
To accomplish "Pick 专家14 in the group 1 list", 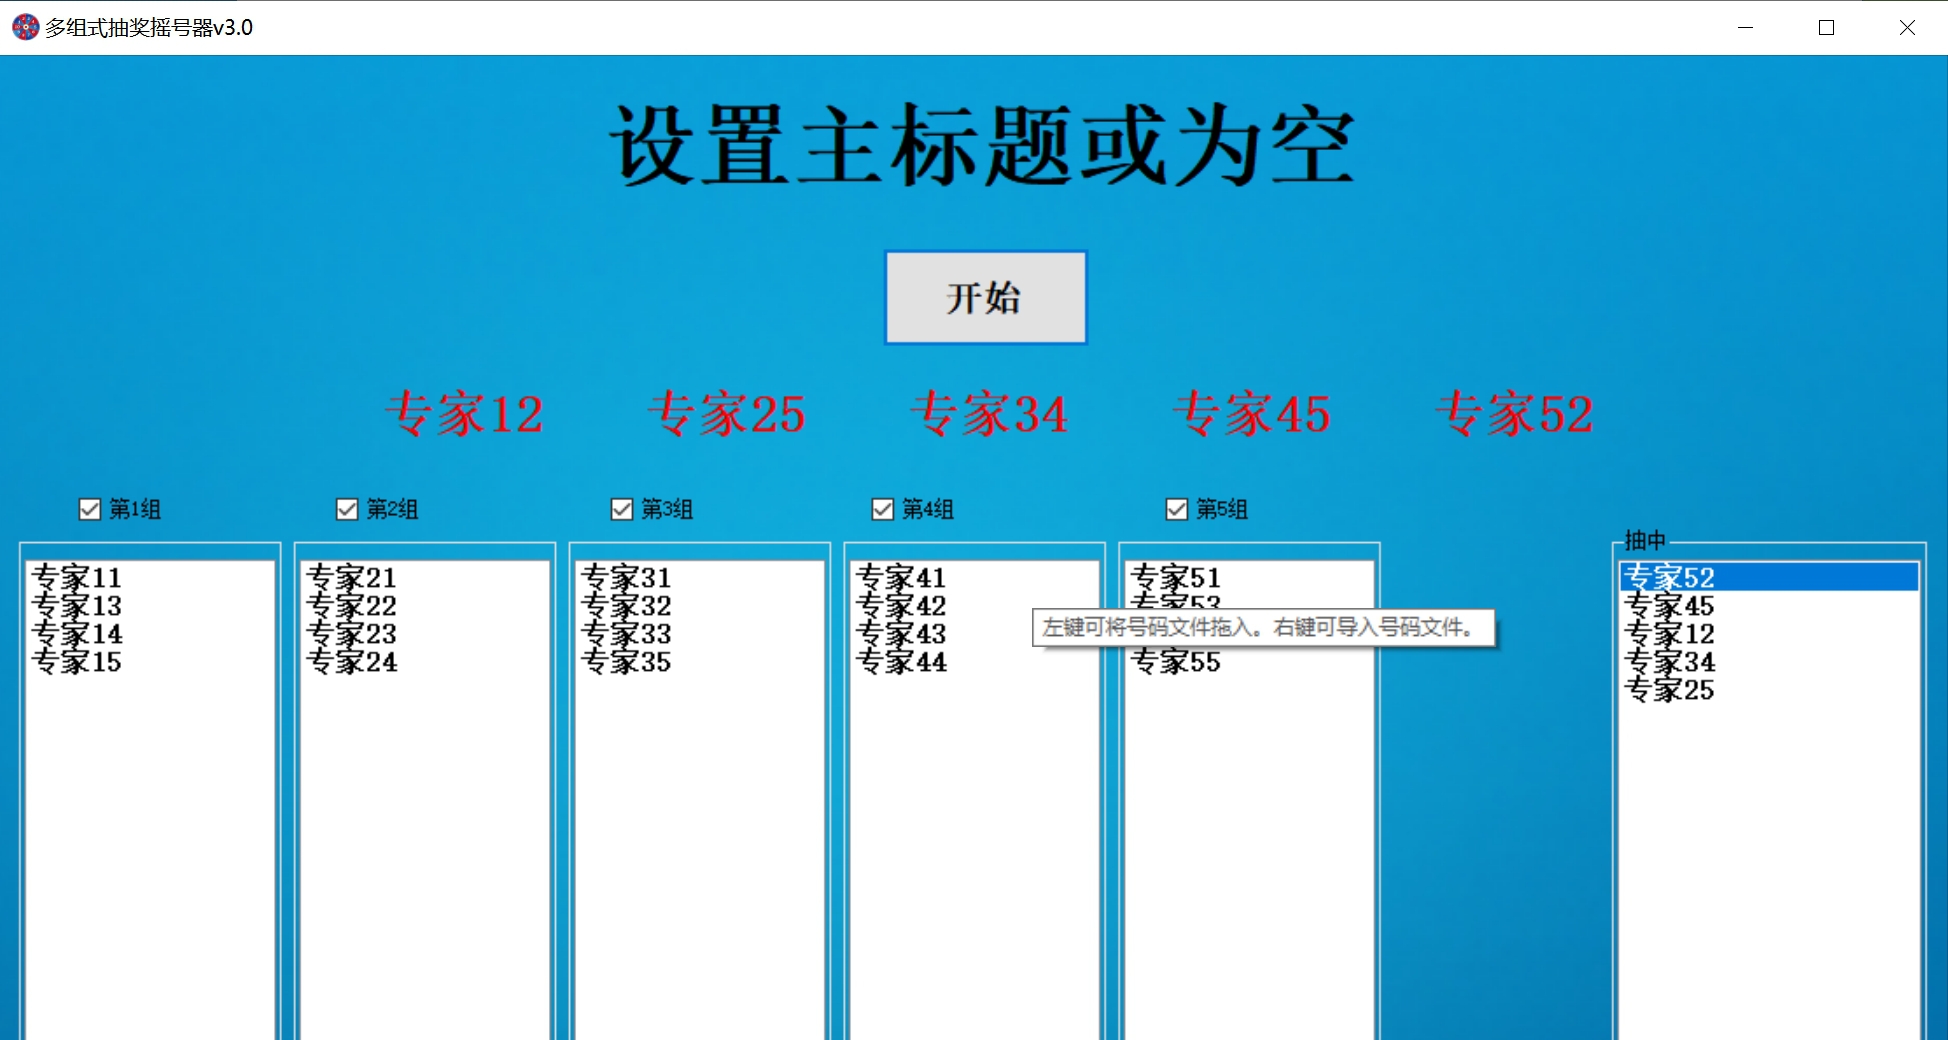I will (150, 633).
